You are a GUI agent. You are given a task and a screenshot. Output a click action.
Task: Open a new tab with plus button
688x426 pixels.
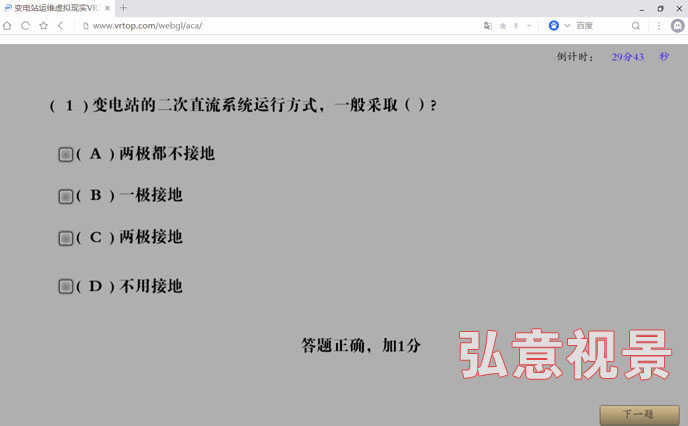[x=123, y=7]
